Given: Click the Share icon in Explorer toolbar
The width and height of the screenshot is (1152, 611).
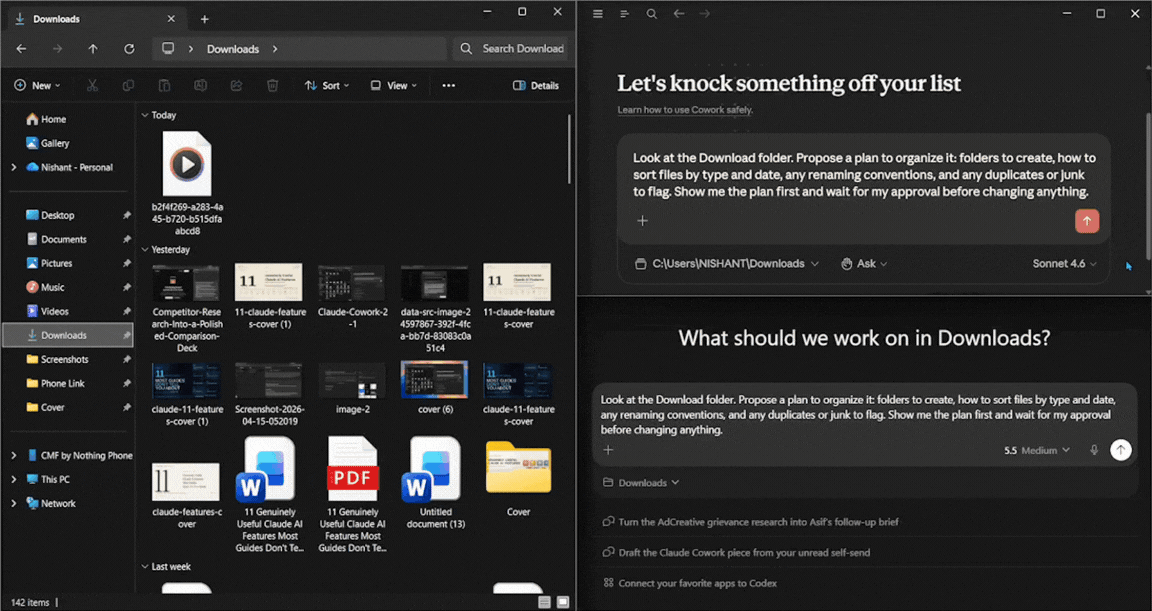Looking at the screenshot, I should 236,85.
